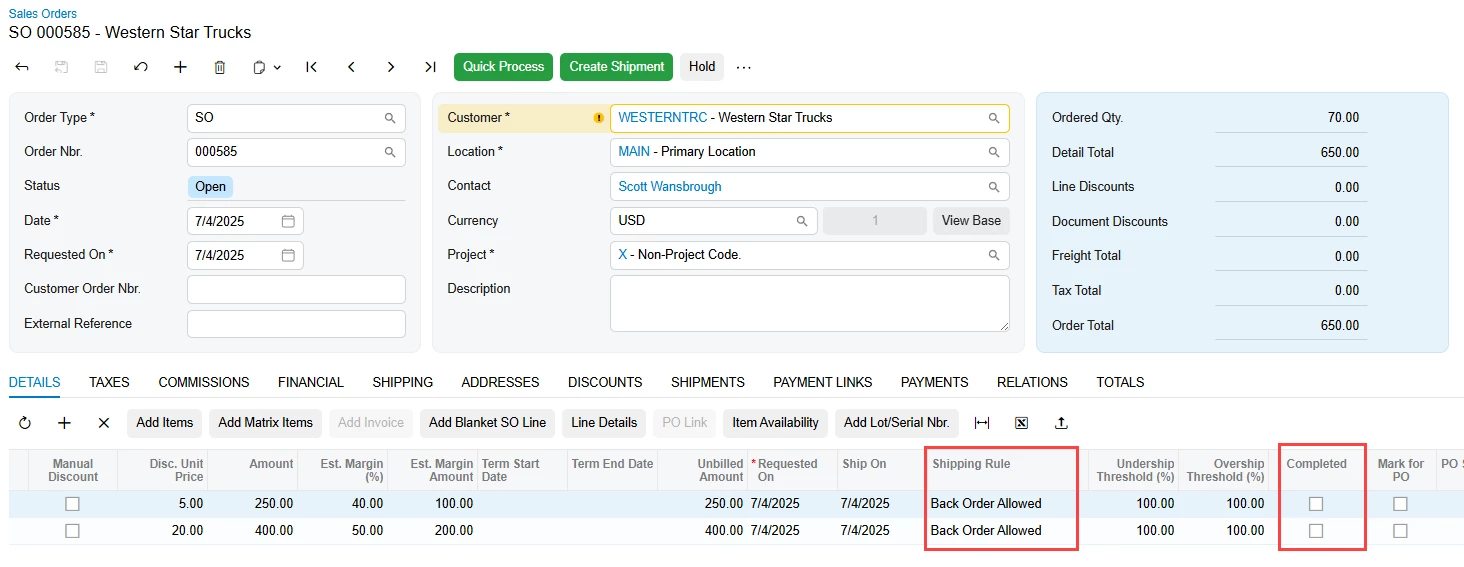Viewport: 1464px width, 567px height.
Task: Go to next record icon
Action: click(x=391, y=67)
